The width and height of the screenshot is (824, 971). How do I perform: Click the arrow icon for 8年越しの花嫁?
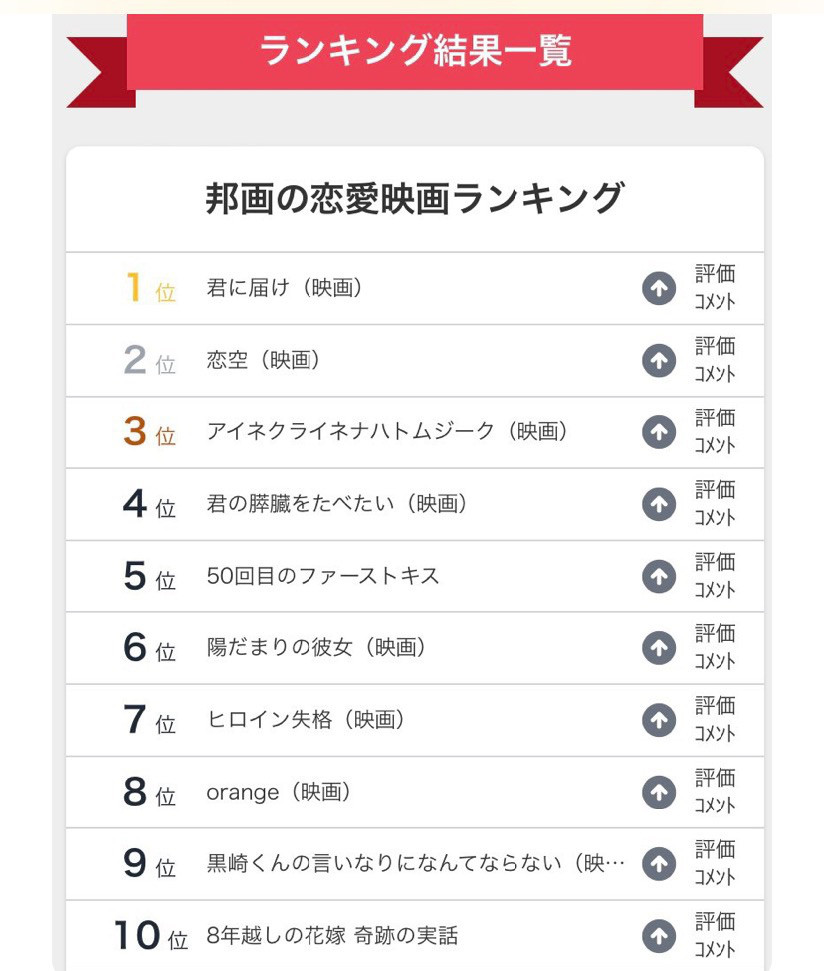tap(658, 936)
